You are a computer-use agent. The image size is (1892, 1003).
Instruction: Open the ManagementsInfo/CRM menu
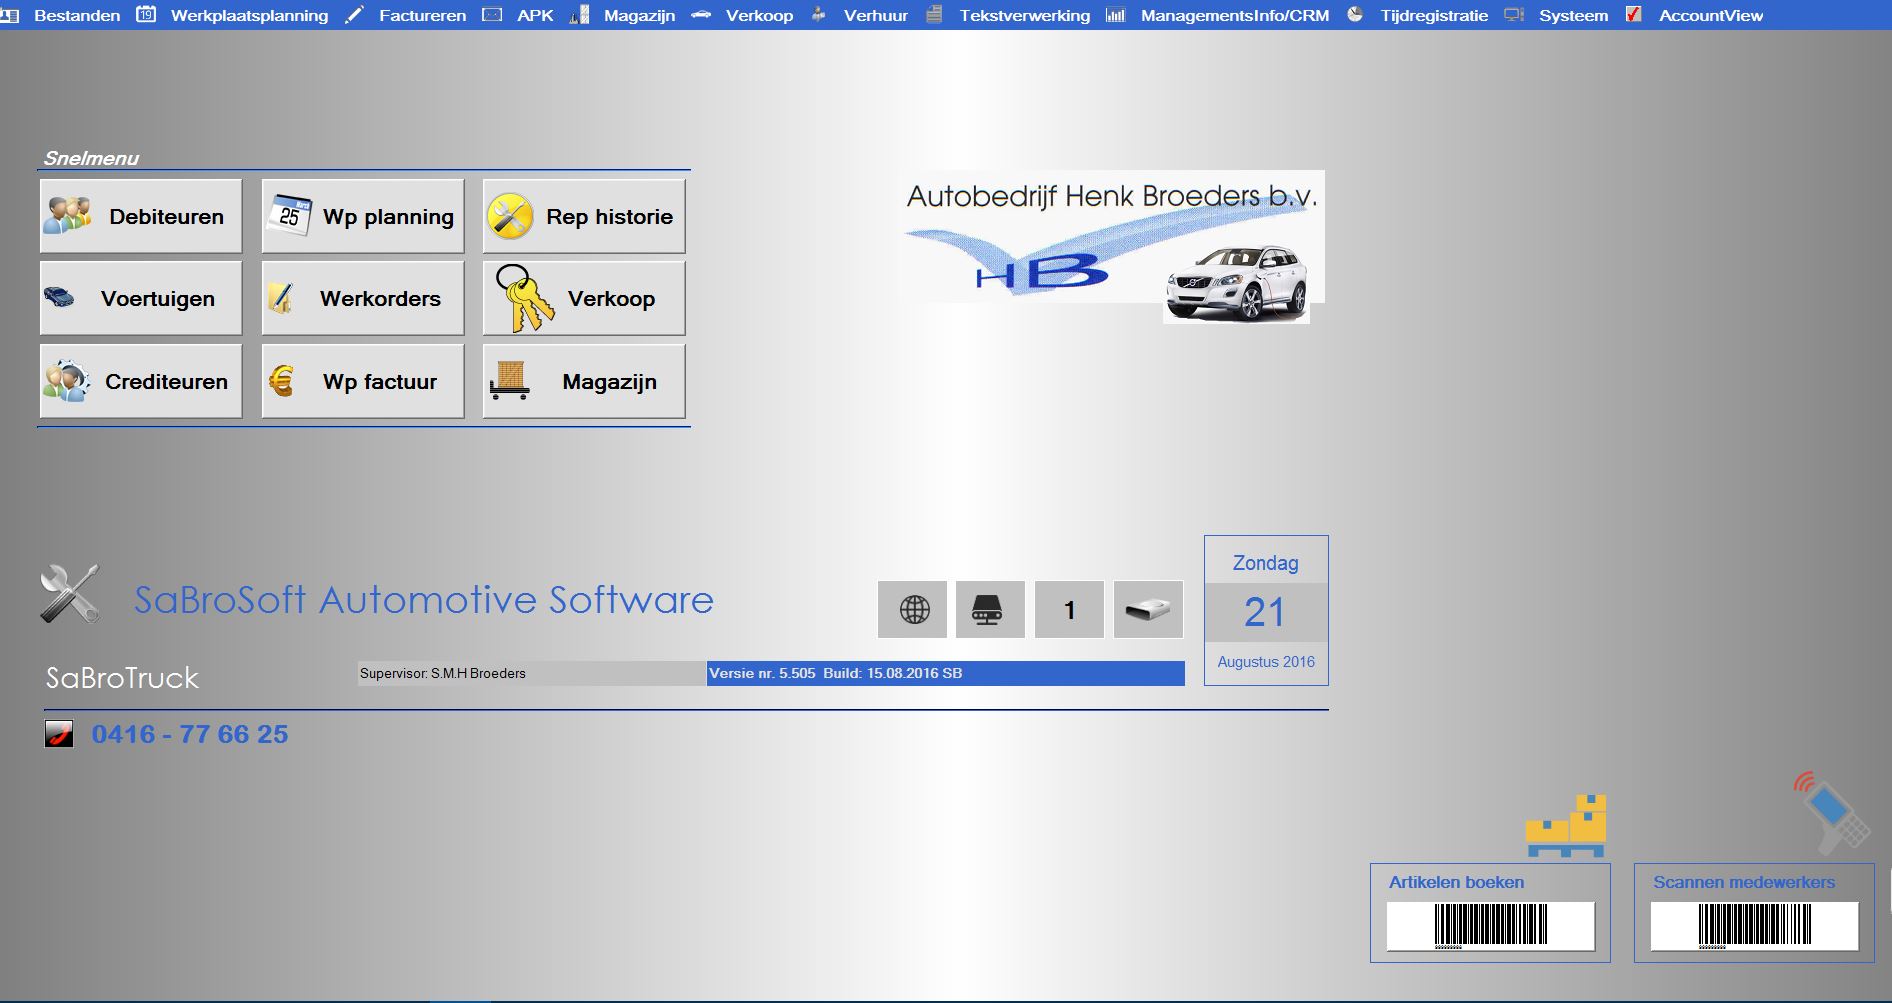click(1234, 15)
